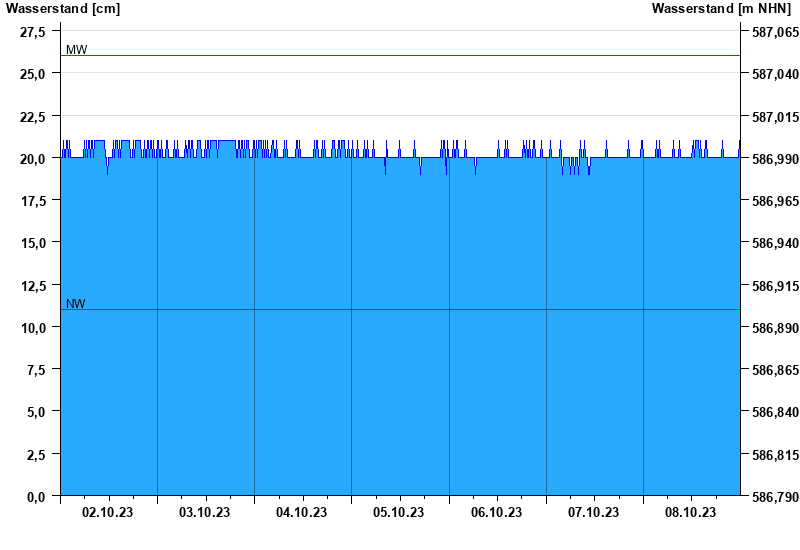Select the 04.10.23 date label

click(x=302, y=513)
